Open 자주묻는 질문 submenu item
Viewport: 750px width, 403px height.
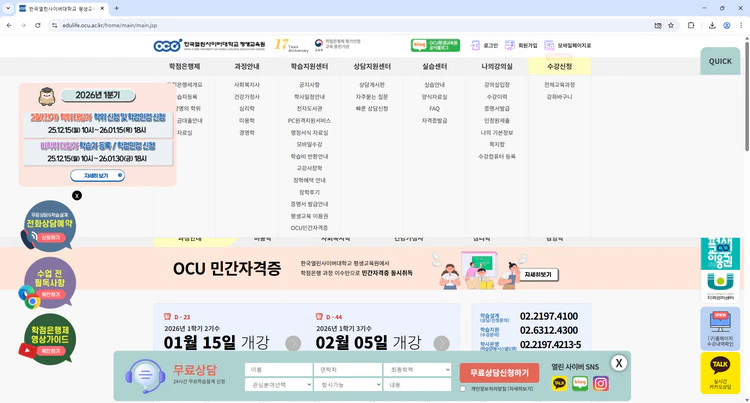click(372, 97)
